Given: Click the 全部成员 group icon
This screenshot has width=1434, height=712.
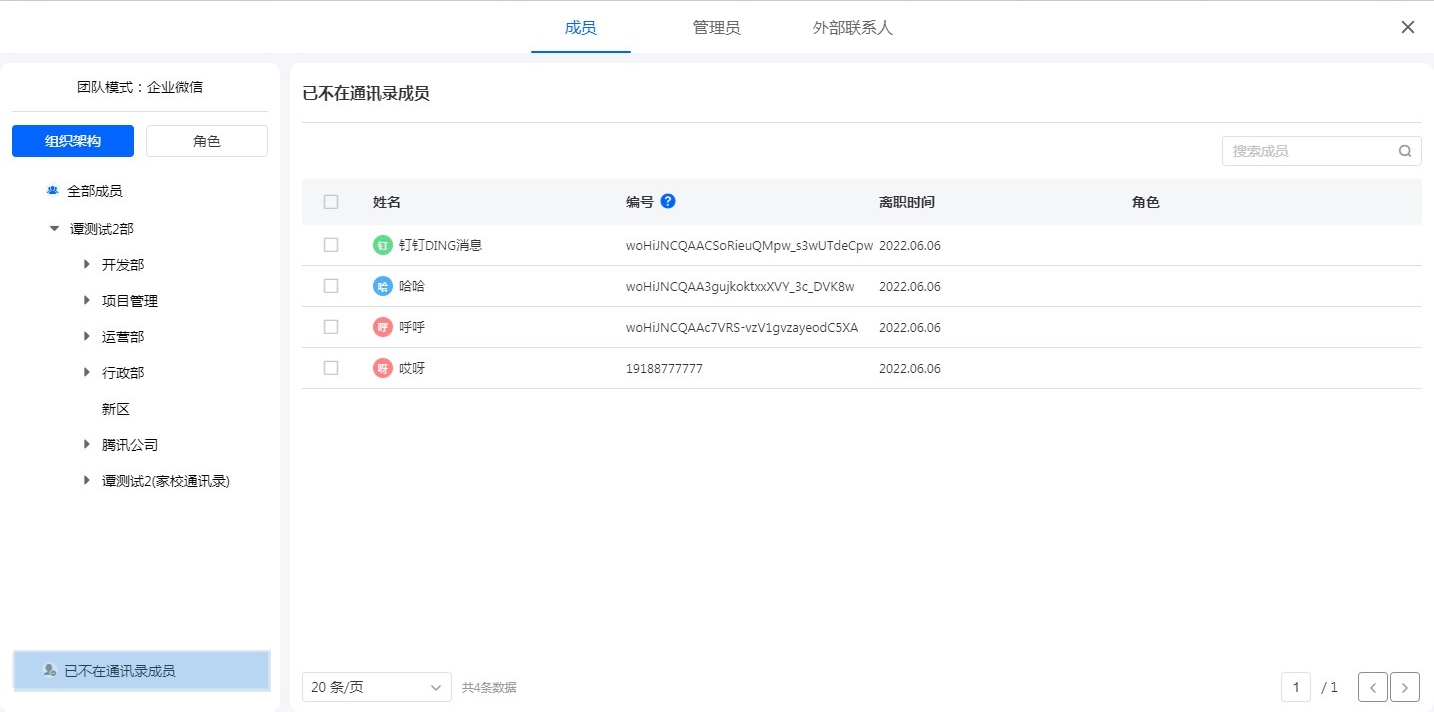Looking at the screenshot, I should [52, 190].
